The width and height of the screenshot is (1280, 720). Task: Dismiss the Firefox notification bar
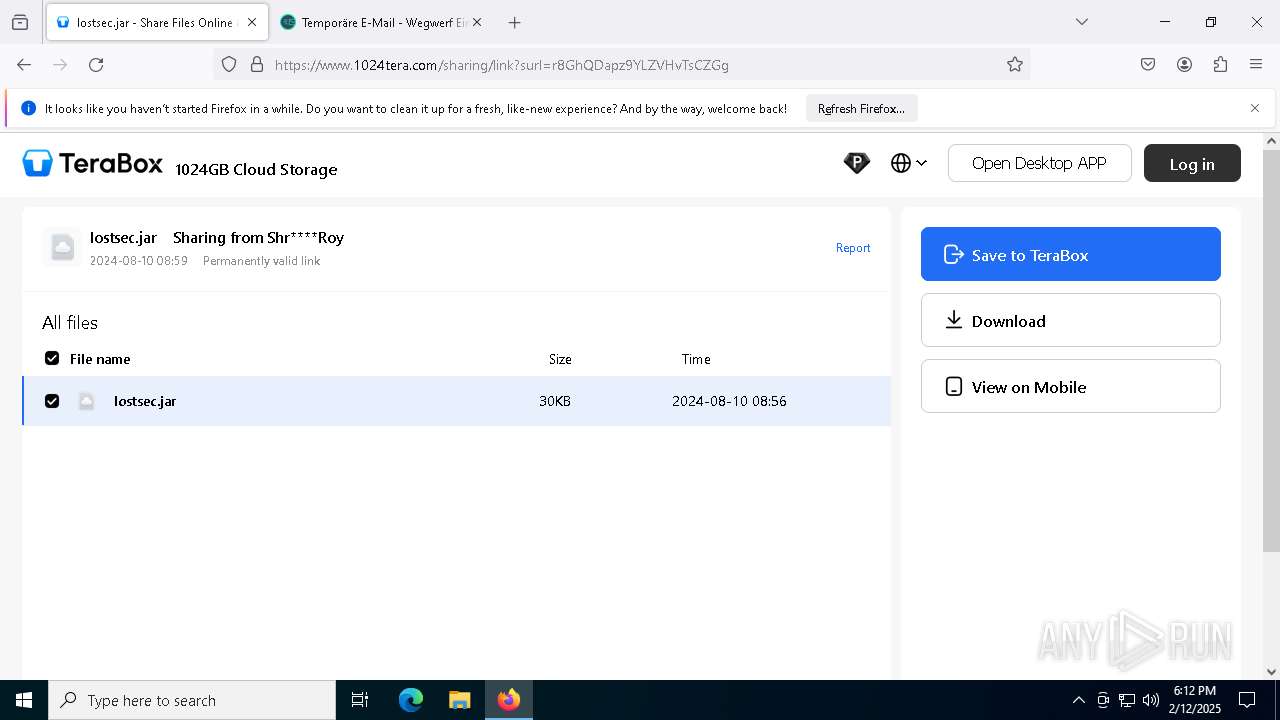pyautogui.click(x=1255, y=108)
